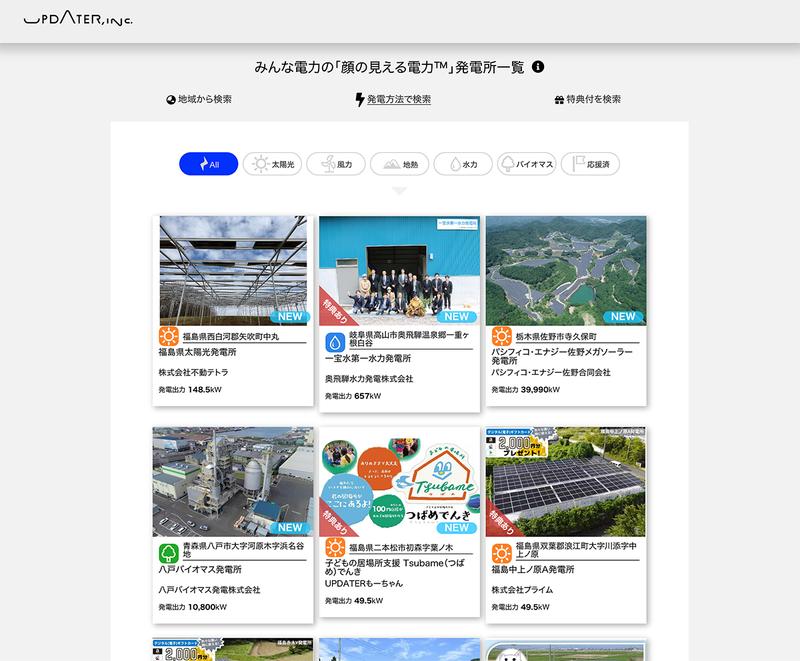Filter plants by 水力 hydro
The image size is (800, 661).
[463, 164]
